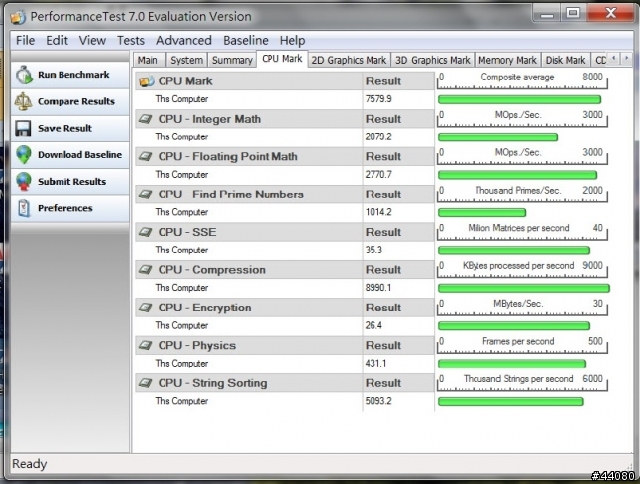
Task: Click the Compare Results button
Action: pyautogui.click(x=70, y=101)
